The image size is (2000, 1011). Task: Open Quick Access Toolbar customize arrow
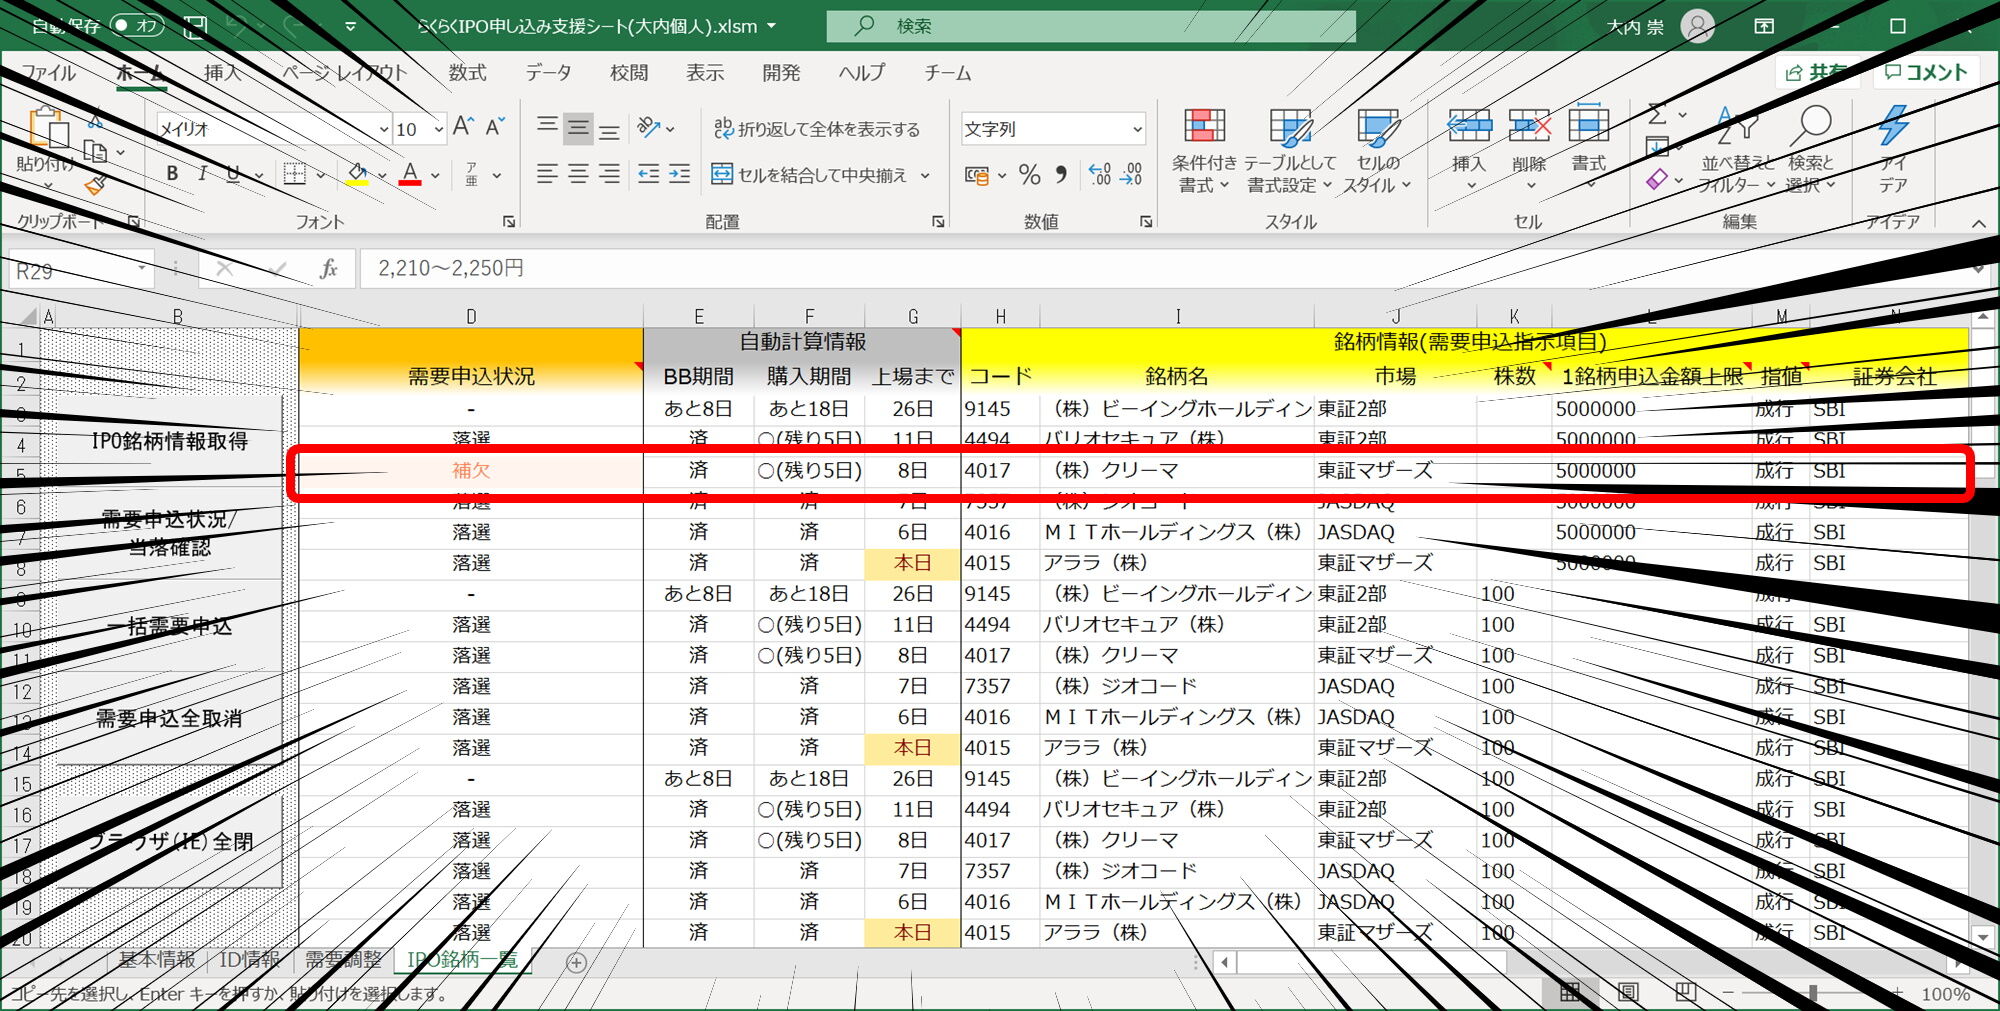click(350, 26)
